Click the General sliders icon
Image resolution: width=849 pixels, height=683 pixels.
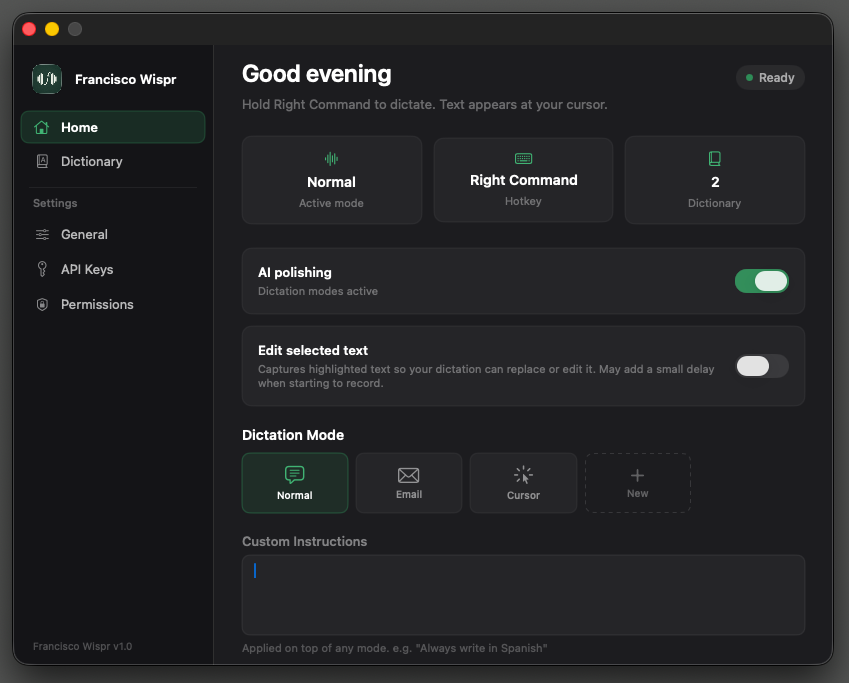coord(42,234)
